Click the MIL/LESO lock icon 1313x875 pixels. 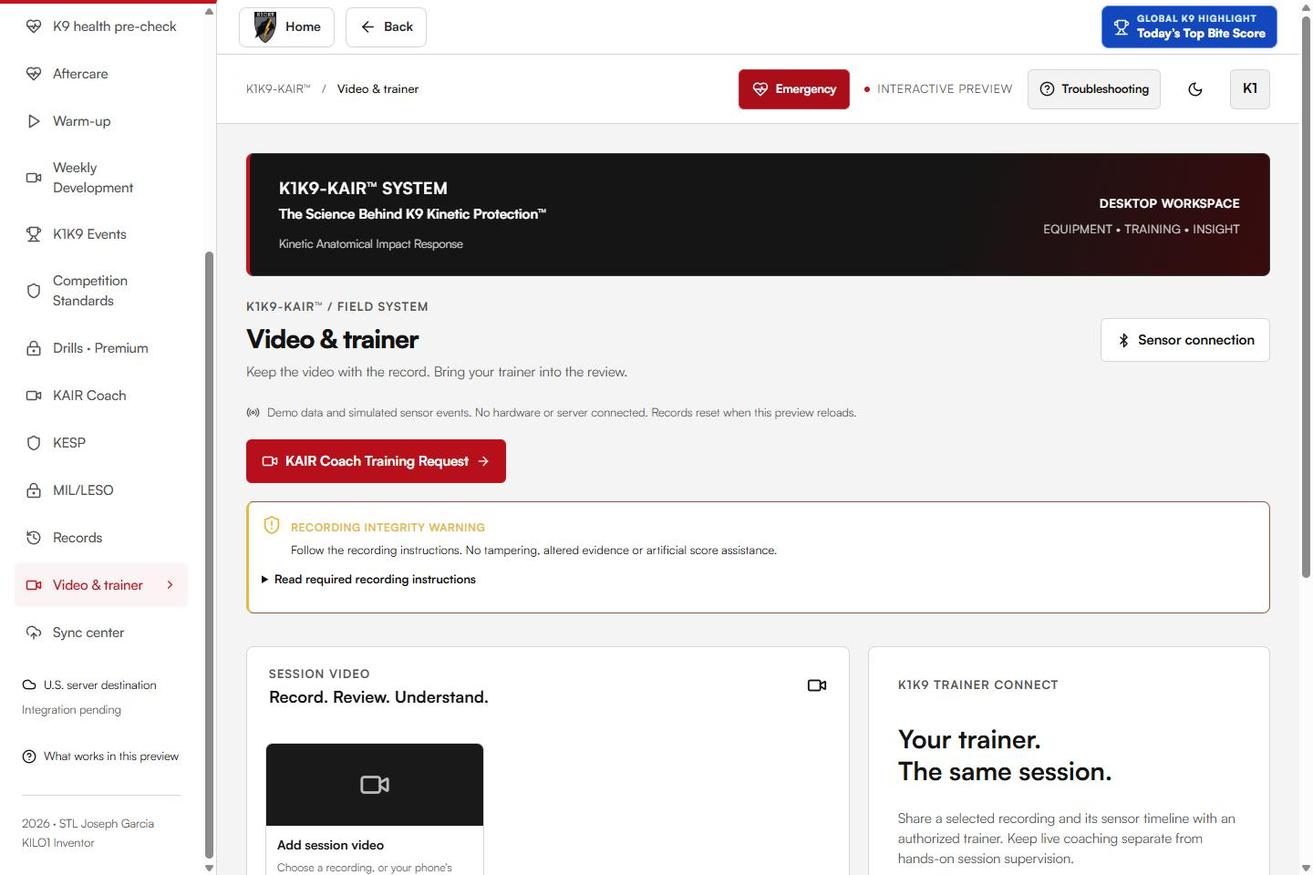pos(34,490)
